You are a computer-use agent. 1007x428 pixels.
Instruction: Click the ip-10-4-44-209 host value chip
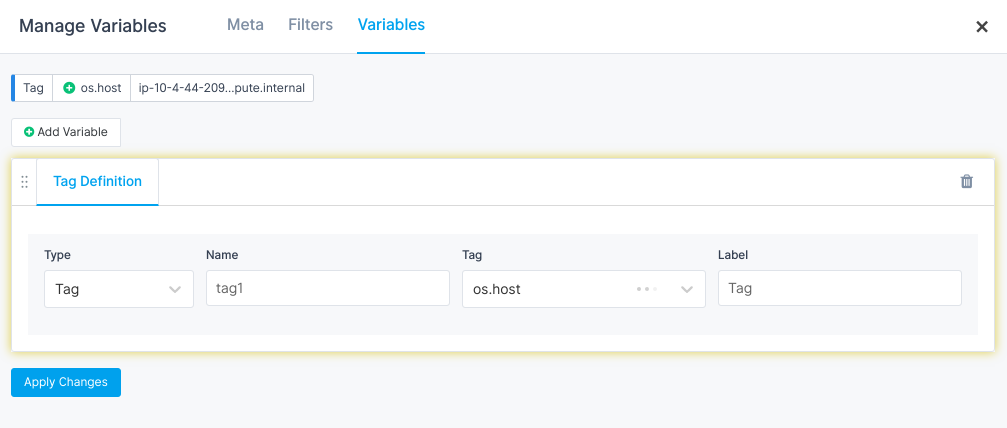(x=222, y=88)
